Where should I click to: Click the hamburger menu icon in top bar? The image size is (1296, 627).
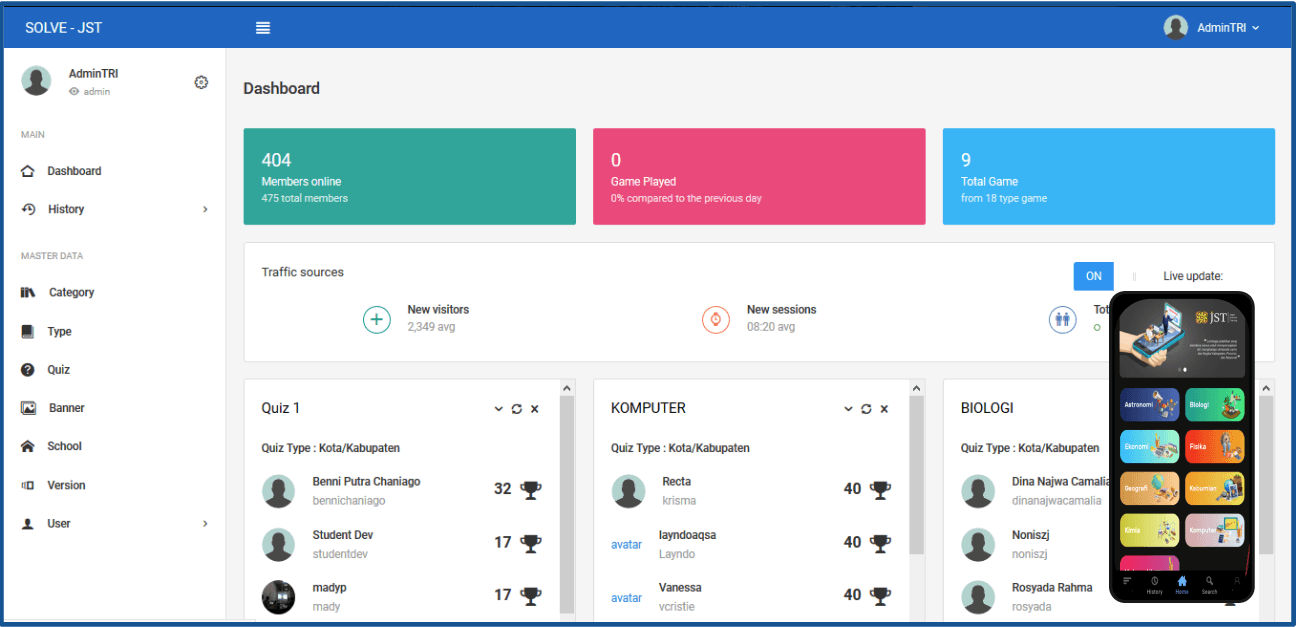coord(263,28)
